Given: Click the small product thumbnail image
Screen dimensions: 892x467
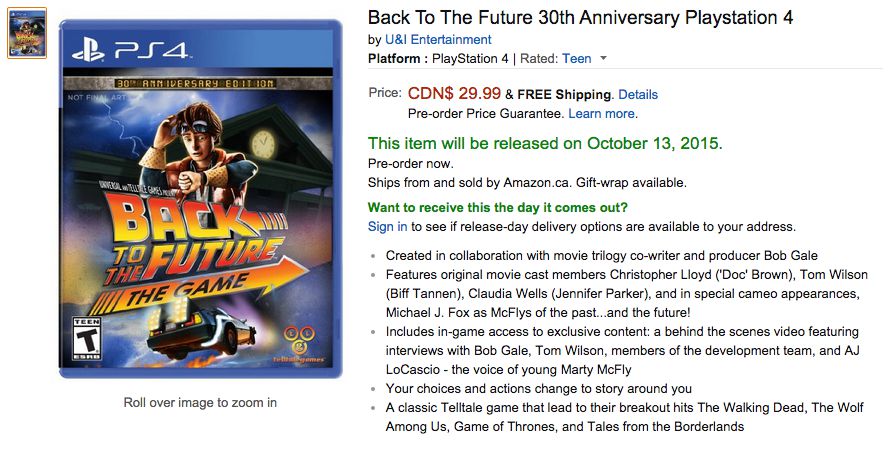Looking at the screenshot, I should click(27, 35).
